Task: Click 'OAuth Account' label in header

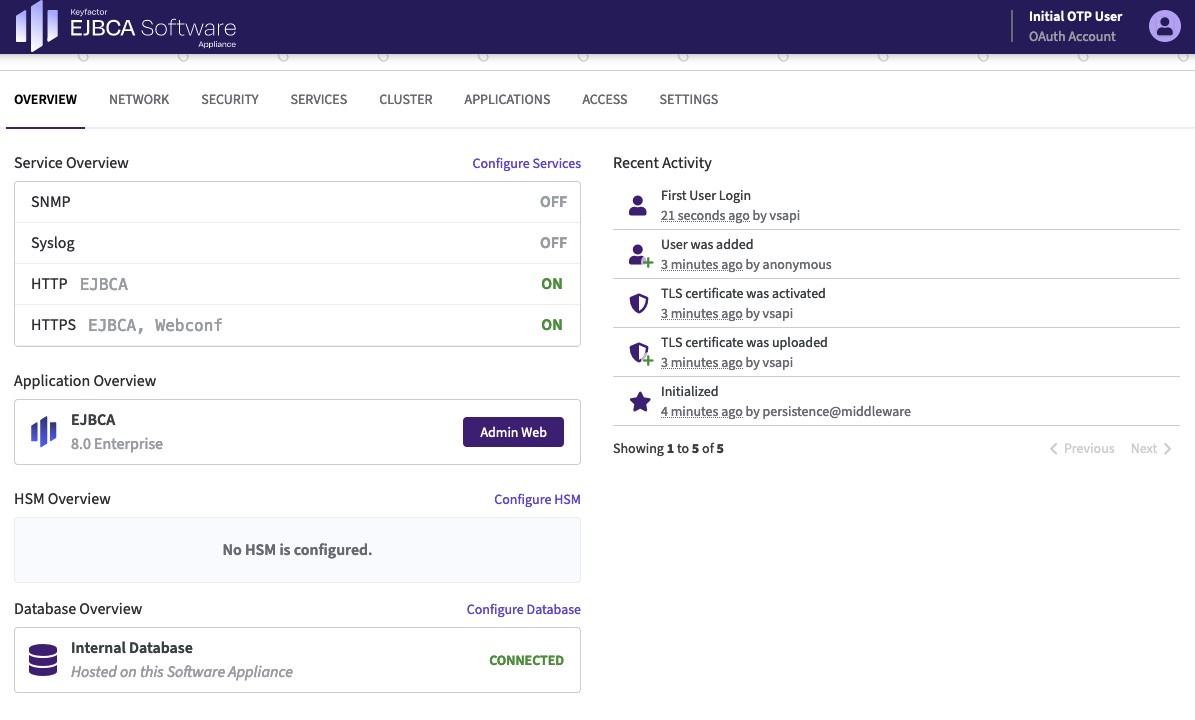Action: [x=1072, y=37]
